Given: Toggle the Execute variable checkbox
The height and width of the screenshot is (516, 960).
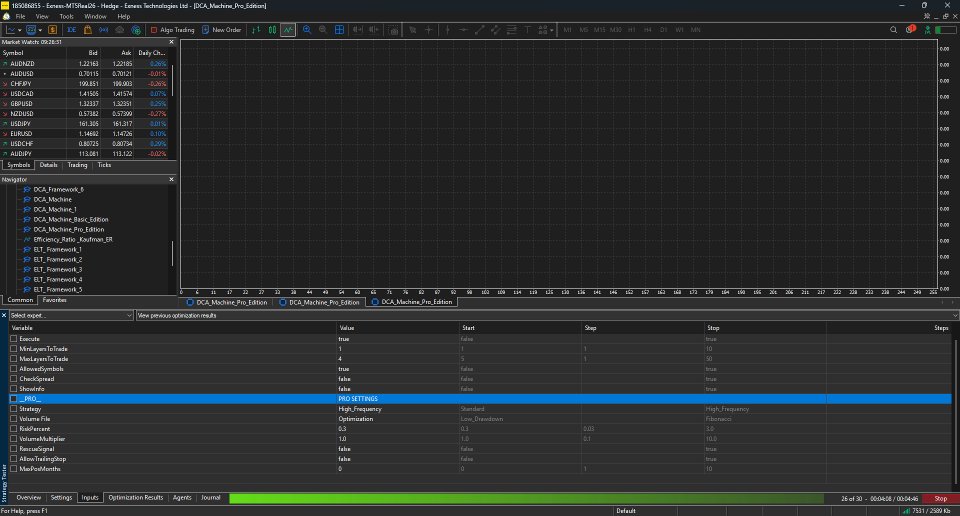Looking at the screenshot, I should [x=13, y=338].
